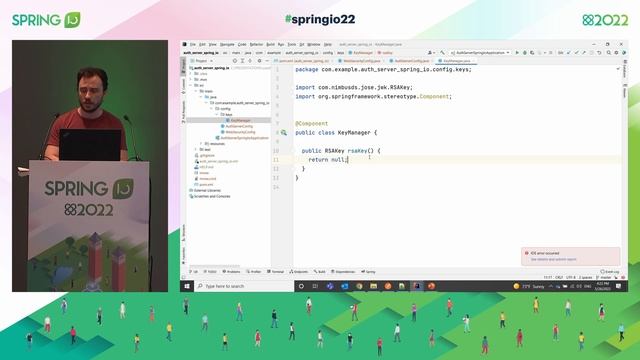Collapse the config package node
Viewport: 640px width, 360px height.
(211, 109)
